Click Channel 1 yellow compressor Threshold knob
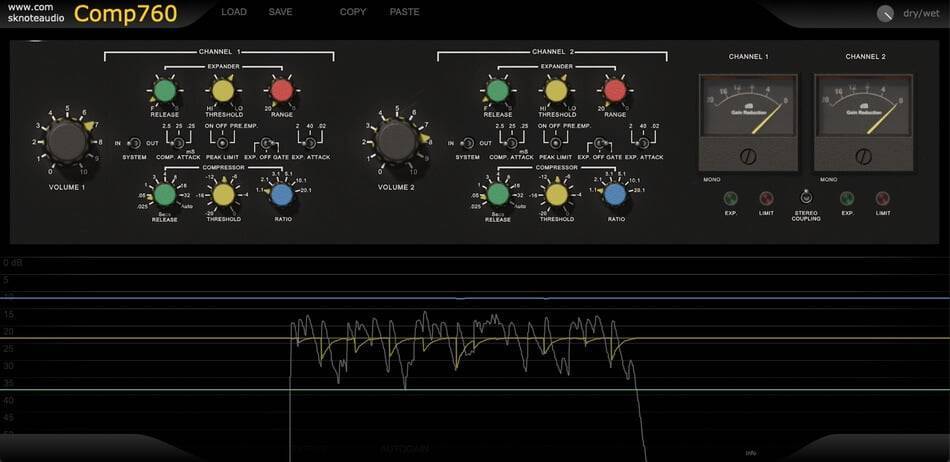The width and height of the screenshot is (950, 462). coord(224,194)
